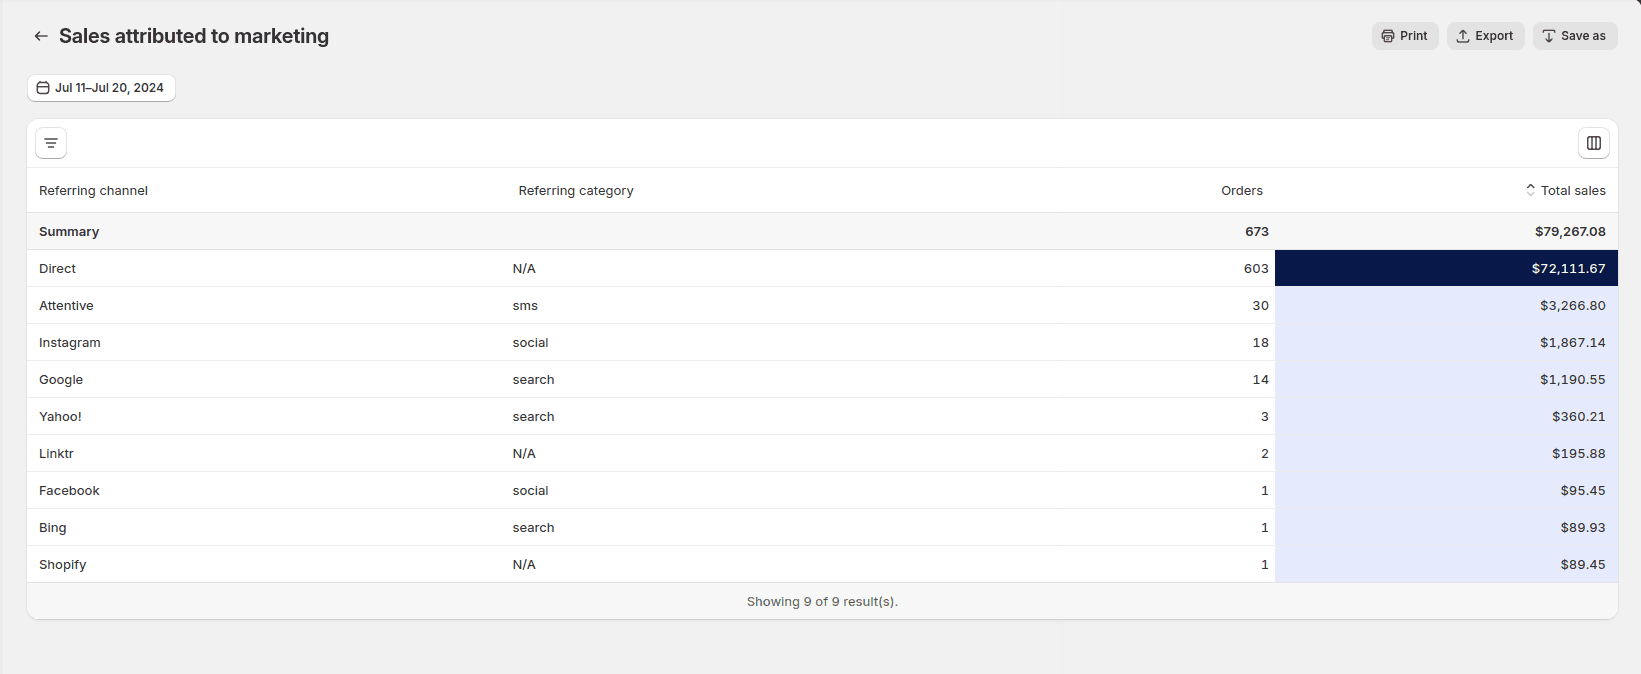Screen dimensions: 1641x674
Task: Select the Attentive channel row
Action: tap(66, 305)
